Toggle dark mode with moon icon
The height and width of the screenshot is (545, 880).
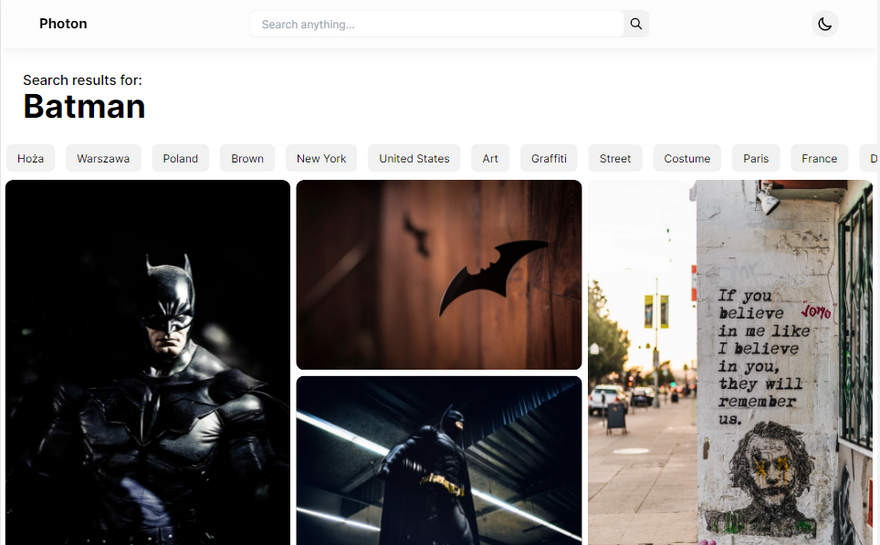point(824,24)
